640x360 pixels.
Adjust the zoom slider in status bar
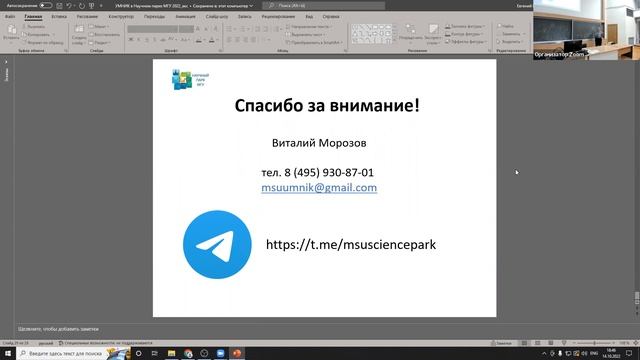click(x=594, y=343)
